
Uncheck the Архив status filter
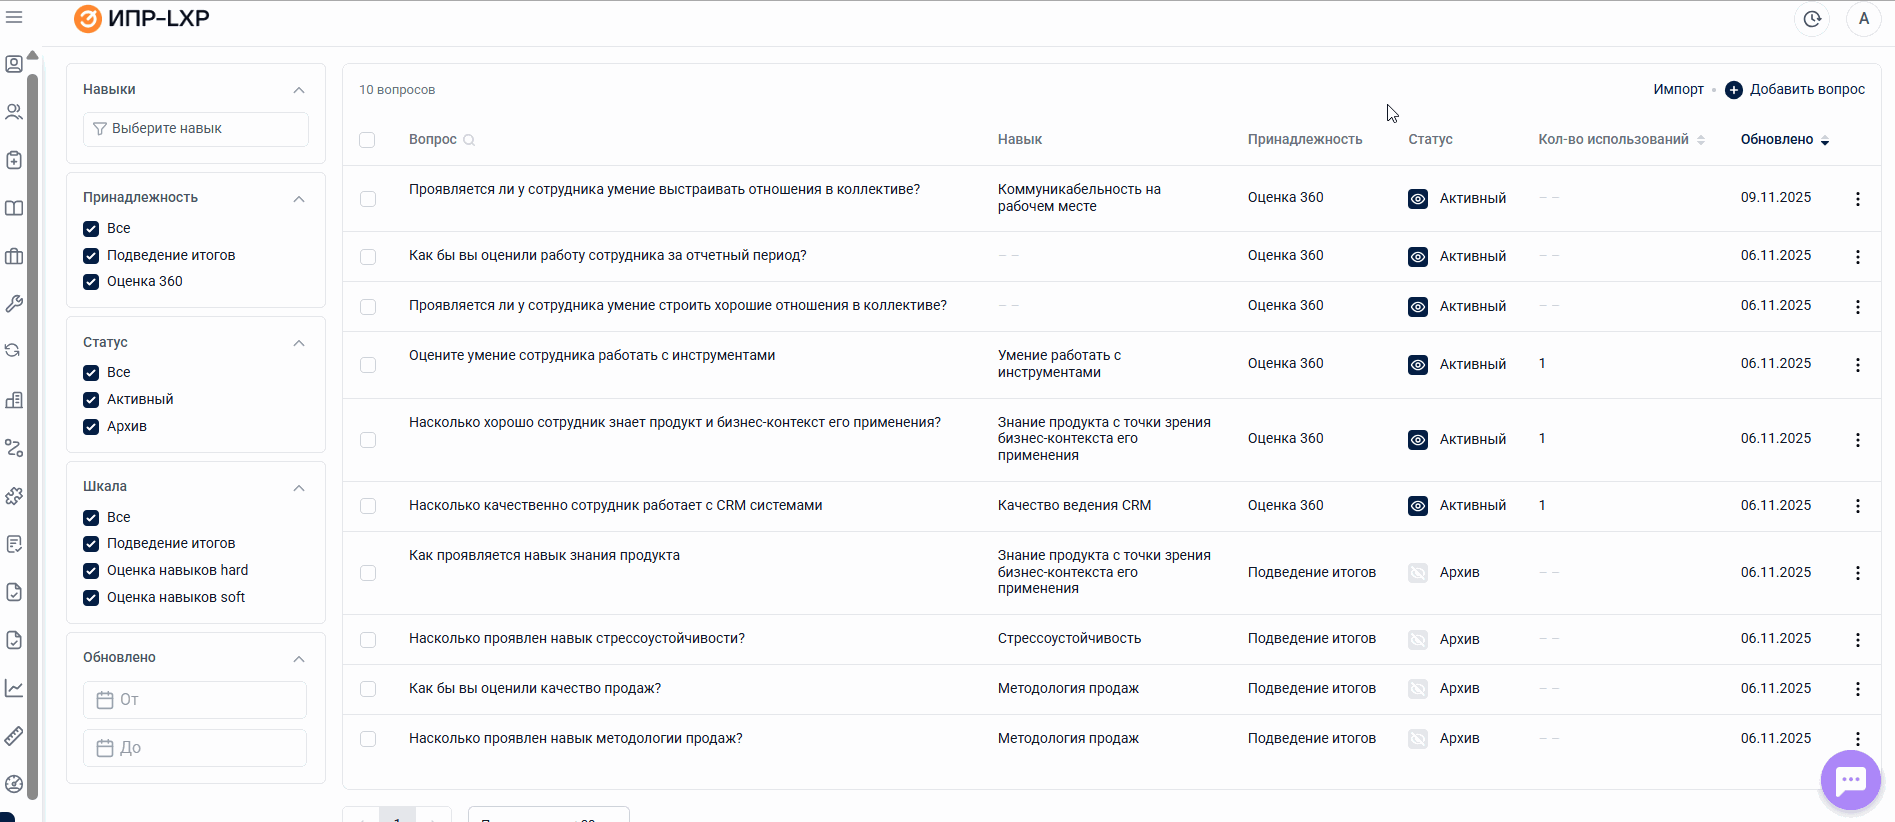91,427
